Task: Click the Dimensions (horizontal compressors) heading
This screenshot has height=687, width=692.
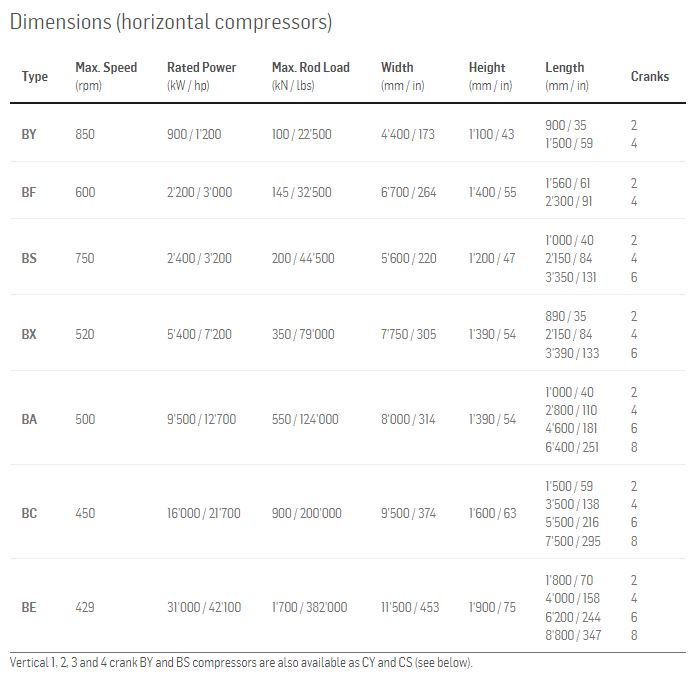Action: (x=171, y=21)
